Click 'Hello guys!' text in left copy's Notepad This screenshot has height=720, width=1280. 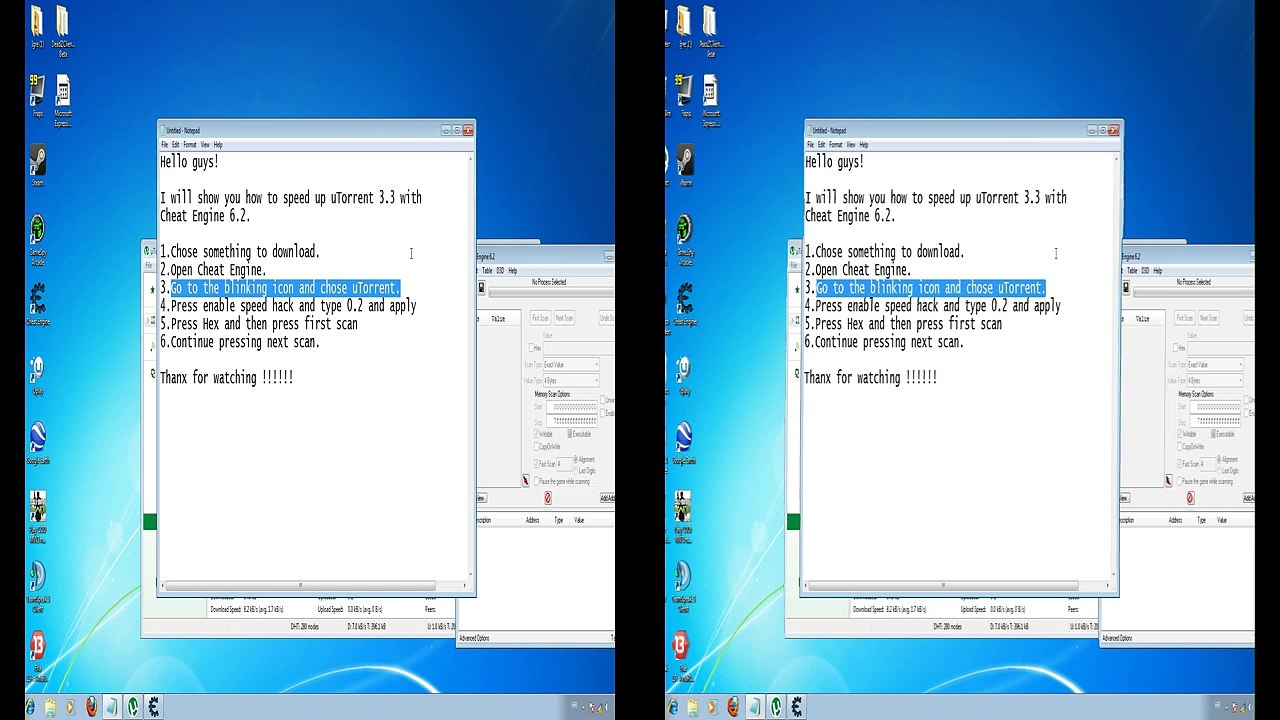(x=189, y=162)
